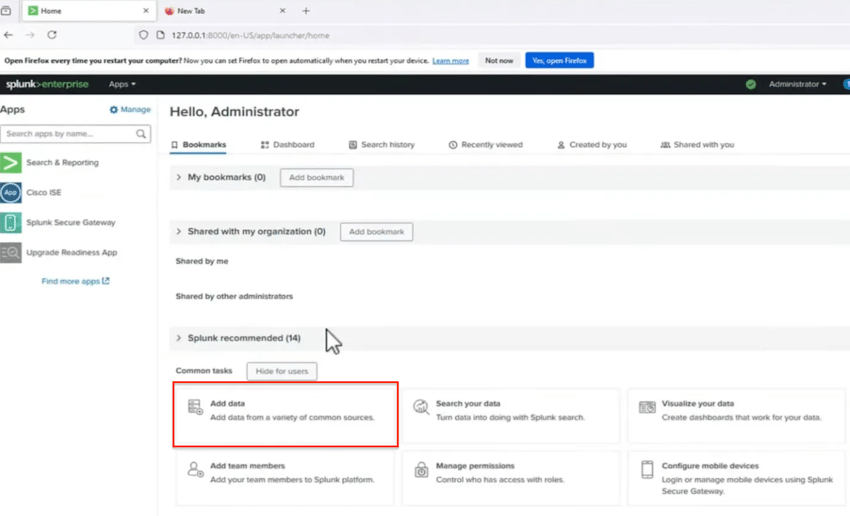The image size is (850, 516).
Task: Click the Search your data card icon
Action: coord(421,407)
